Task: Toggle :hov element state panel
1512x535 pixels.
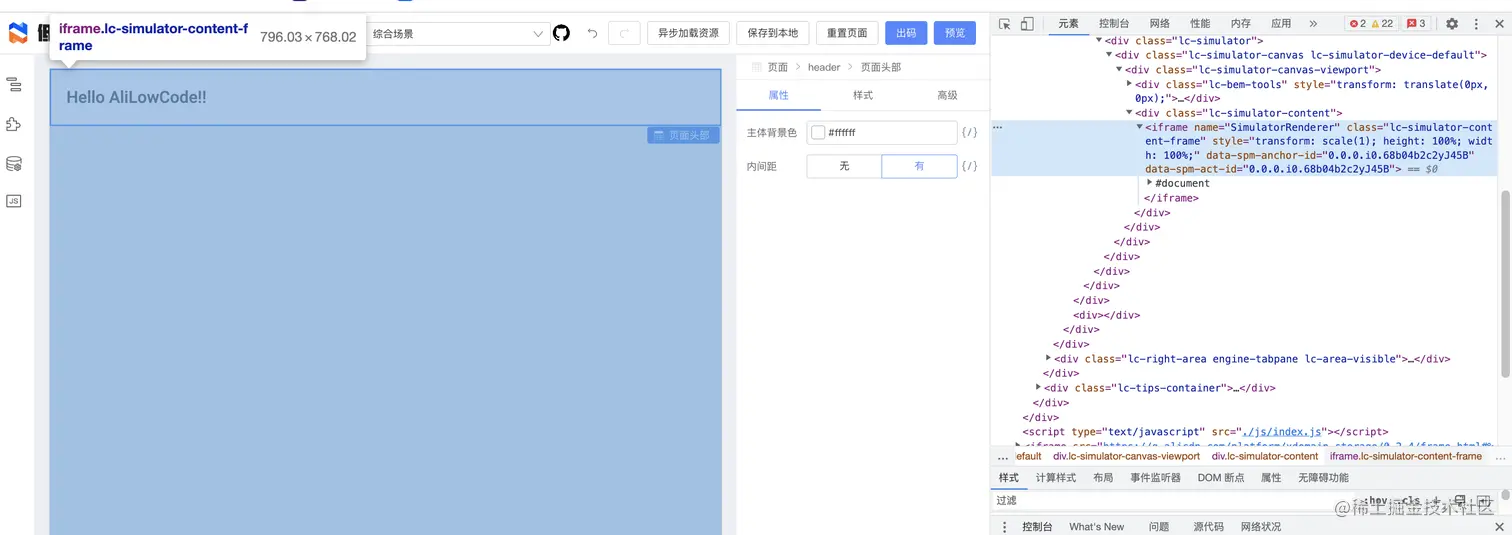Action: [1378, 501]
